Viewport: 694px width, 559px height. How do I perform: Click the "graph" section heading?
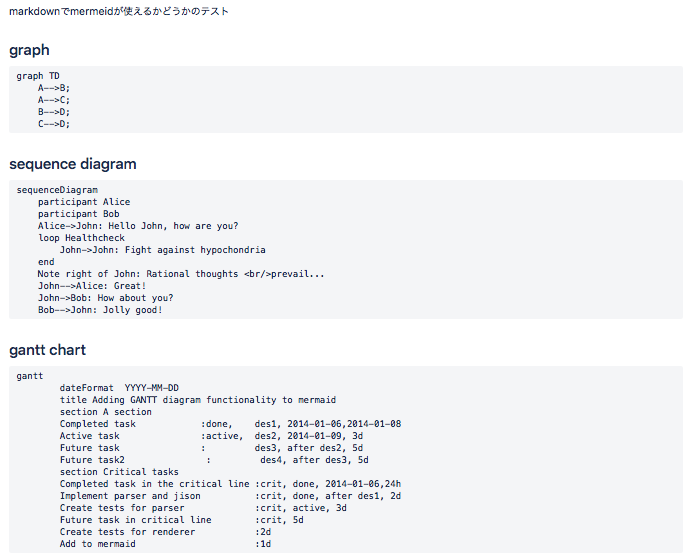29,50
